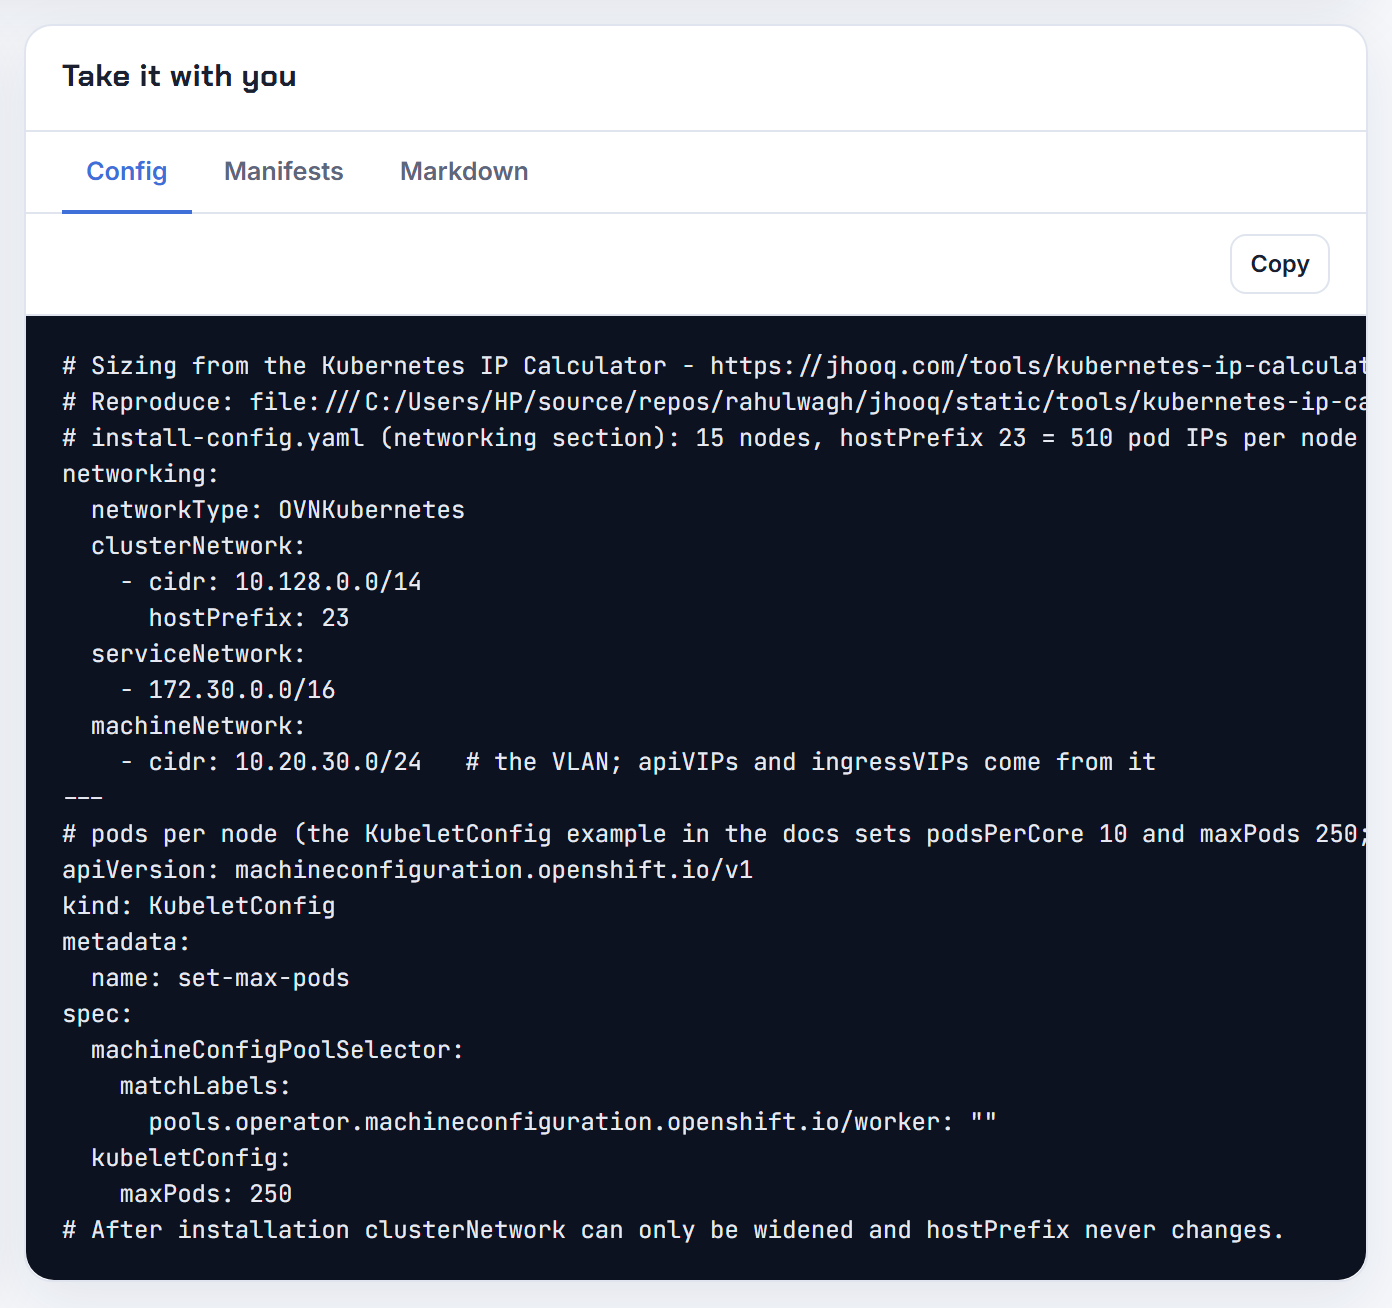Viewport: 1392px width, 1308px height.
Task: Click the 'cidr: 10.20.30.0/24' value
Action: tap(285, 762)
